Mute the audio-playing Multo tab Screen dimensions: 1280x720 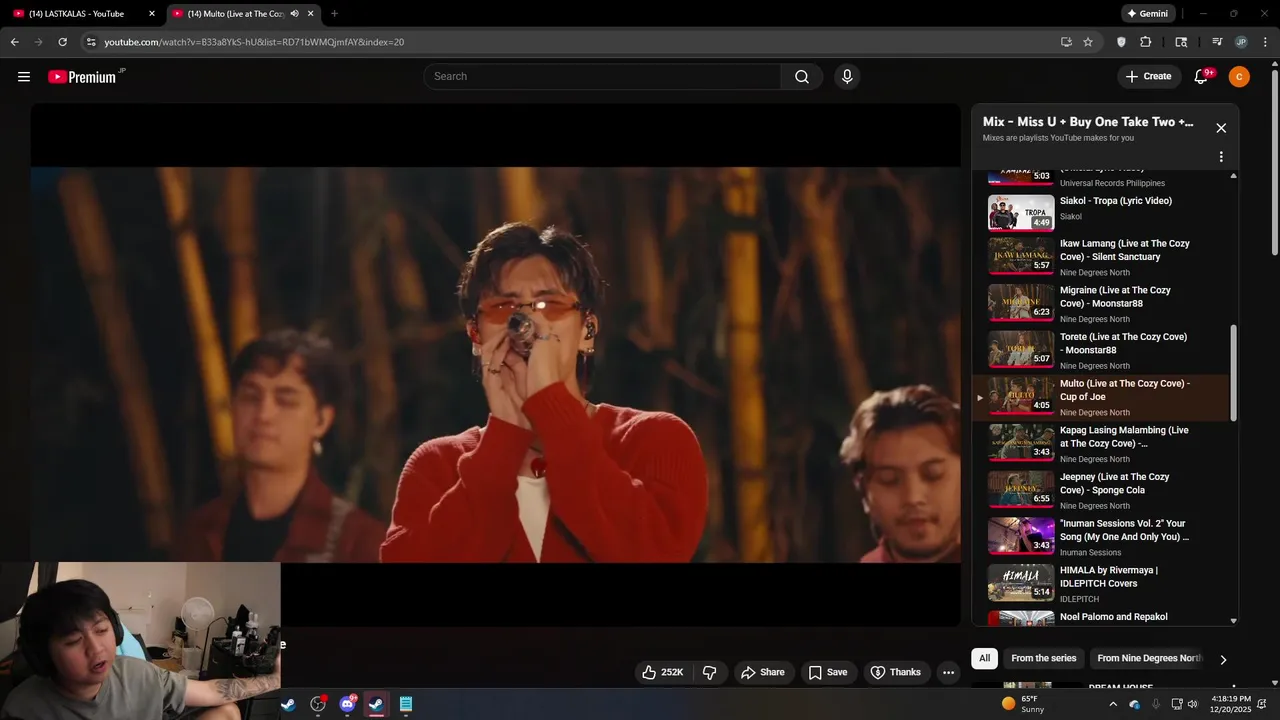point(294,14)
